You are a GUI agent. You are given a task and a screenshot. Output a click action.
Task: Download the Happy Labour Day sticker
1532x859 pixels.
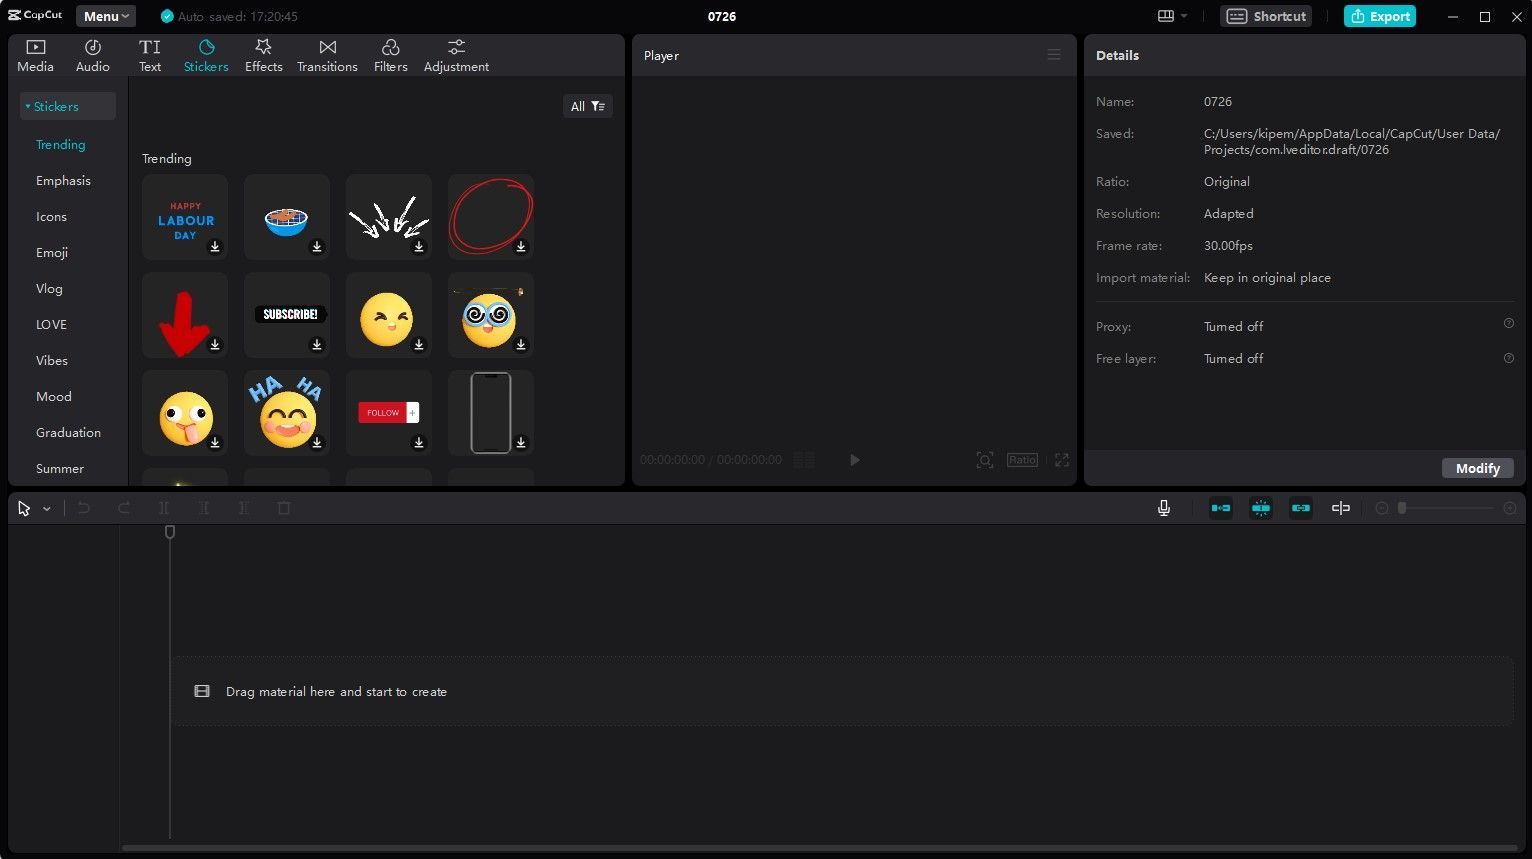pos(215,247)
